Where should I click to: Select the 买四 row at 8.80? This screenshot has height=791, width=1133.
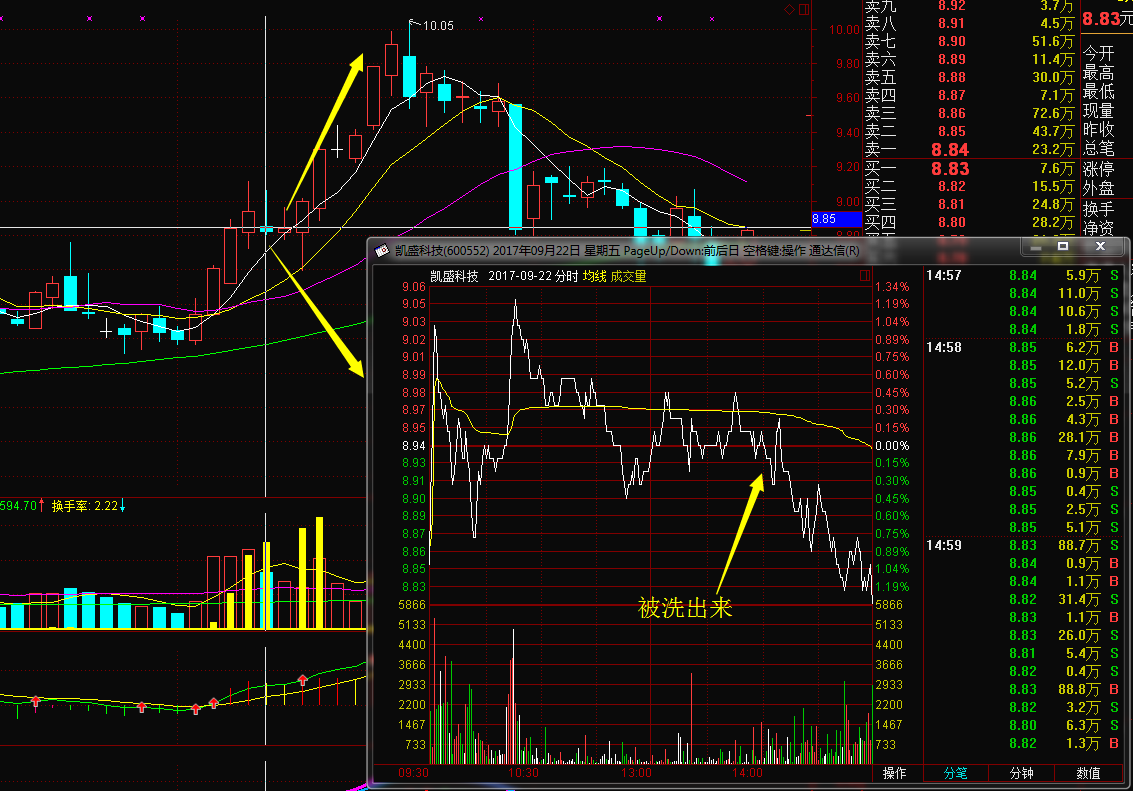pos(970,222)
